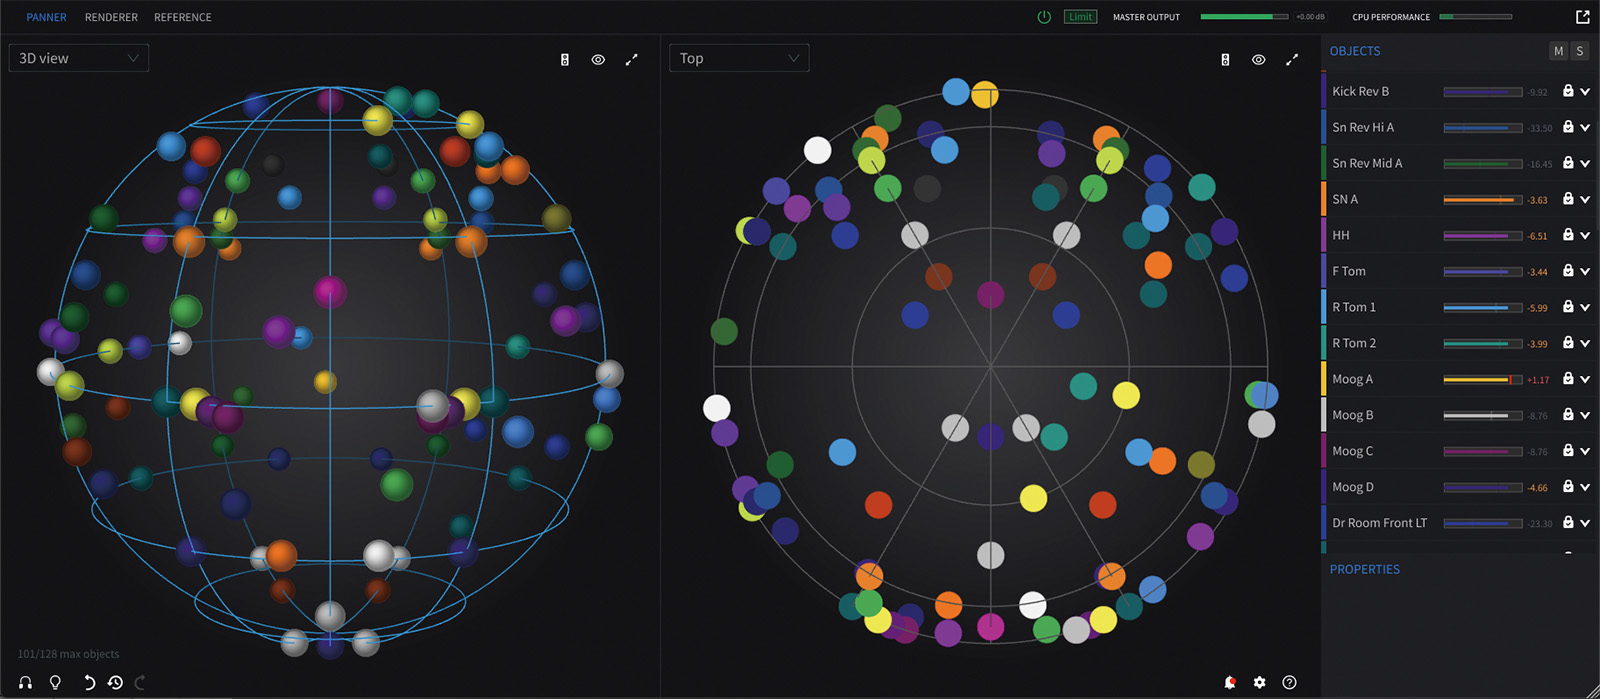This screenshot has height=699, width=1600.
Task: Toggle lock on Kick Rev B object
Action: (x=1568, y=91)
